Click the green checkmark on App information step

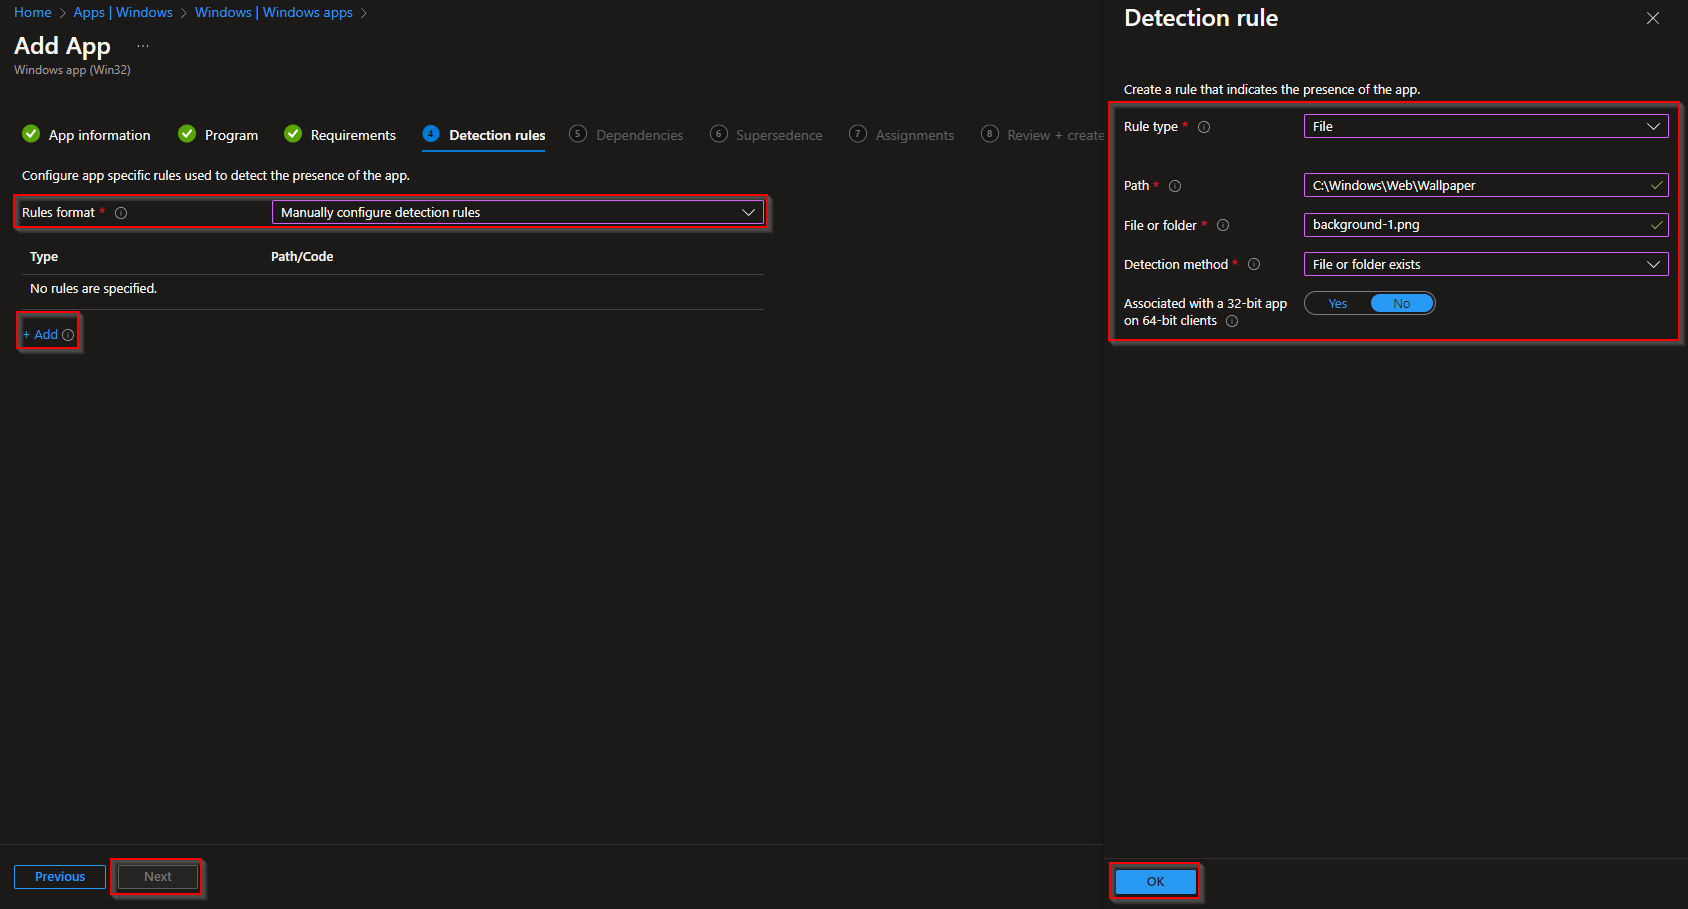point(30,133)
